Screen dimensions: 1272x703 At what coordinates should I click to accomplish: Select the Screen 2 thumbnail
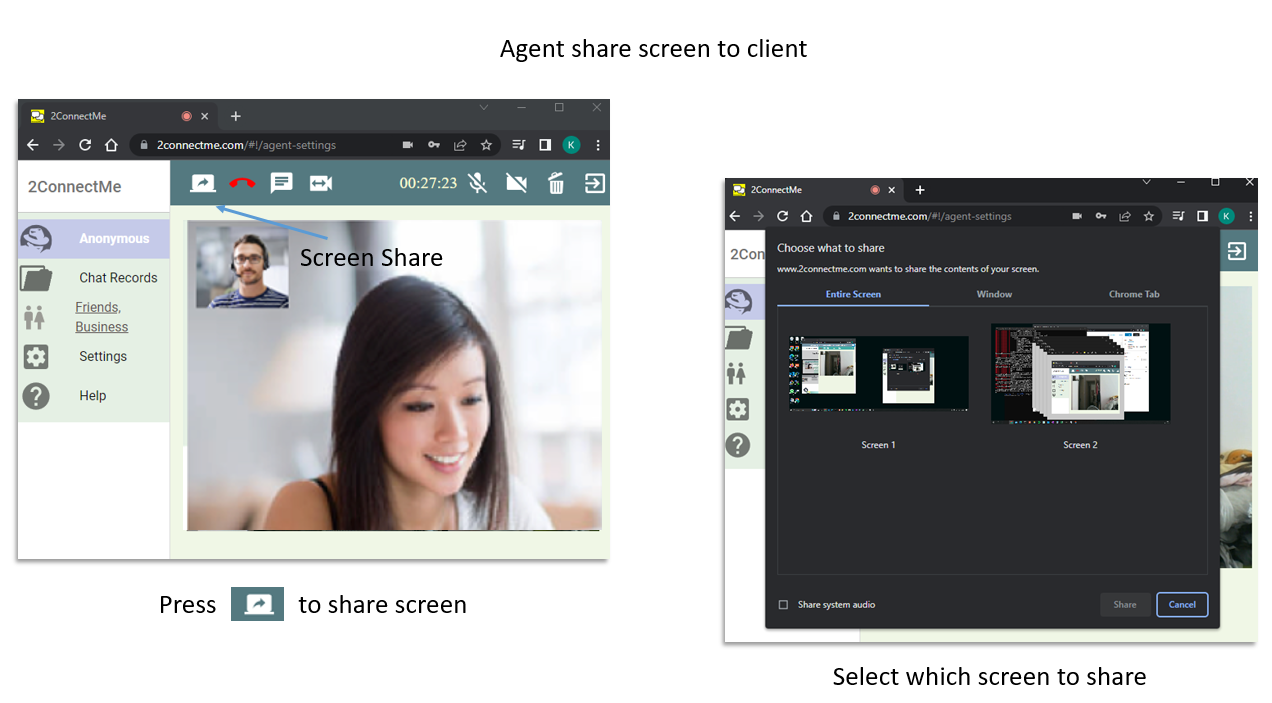pos(1080,374)
